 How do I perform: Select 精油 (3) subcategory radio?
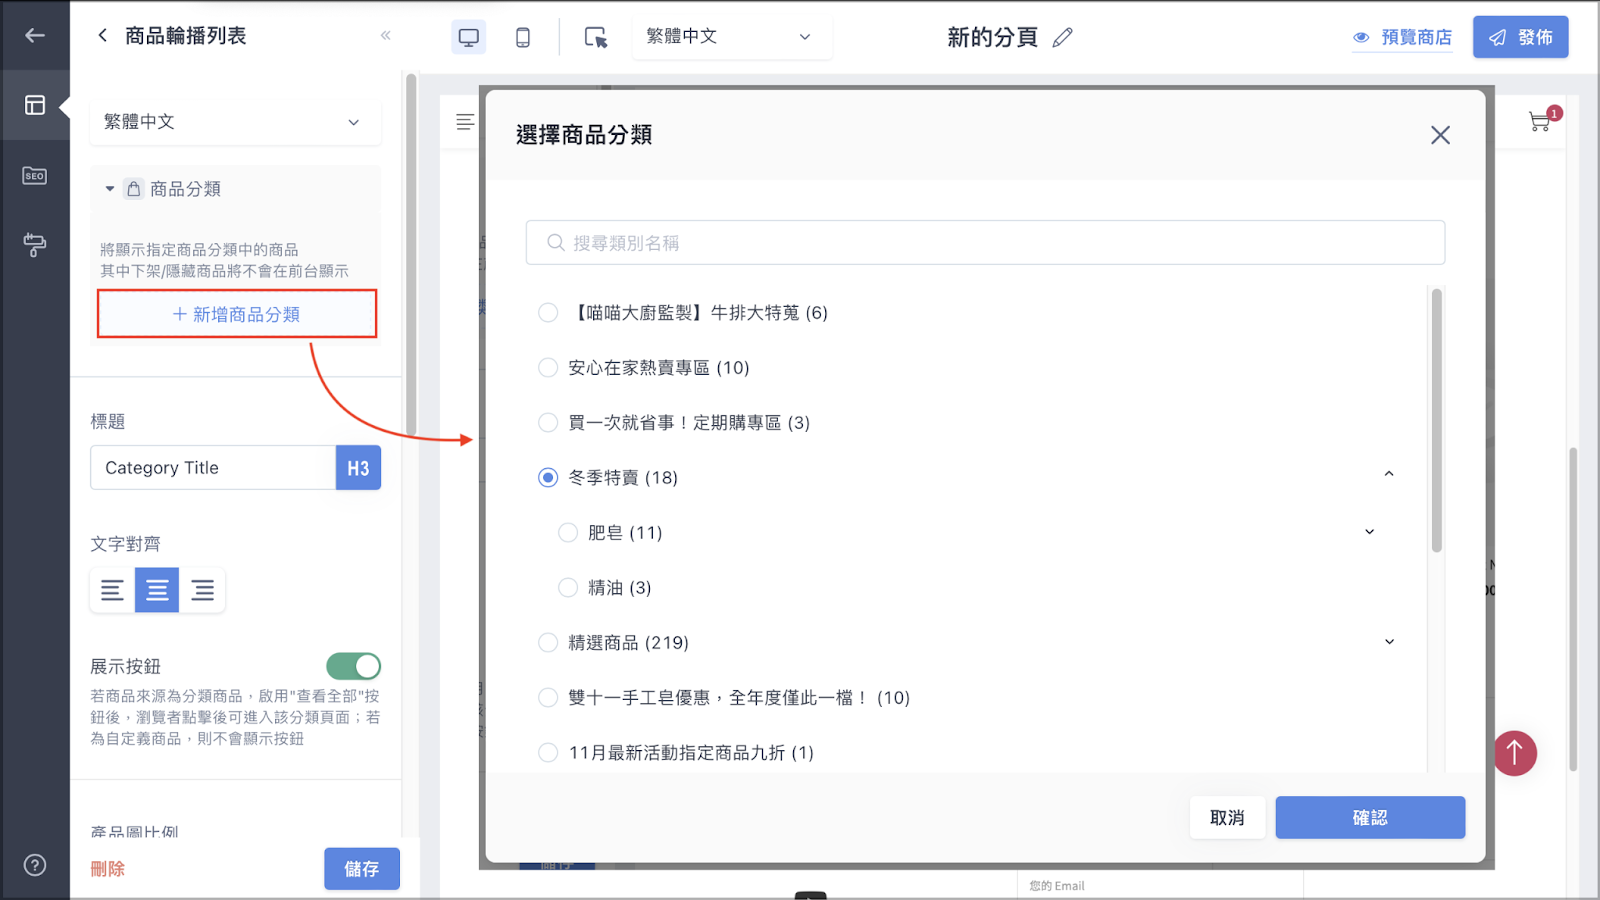pos(568,588)
